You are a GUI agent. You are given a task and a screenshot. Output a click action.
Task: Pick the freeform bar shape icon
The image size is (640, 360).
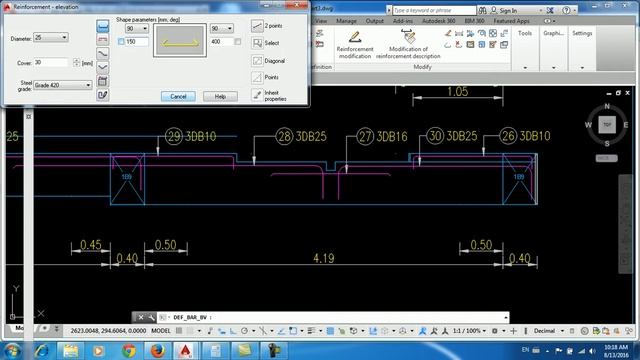coord(103,95)
